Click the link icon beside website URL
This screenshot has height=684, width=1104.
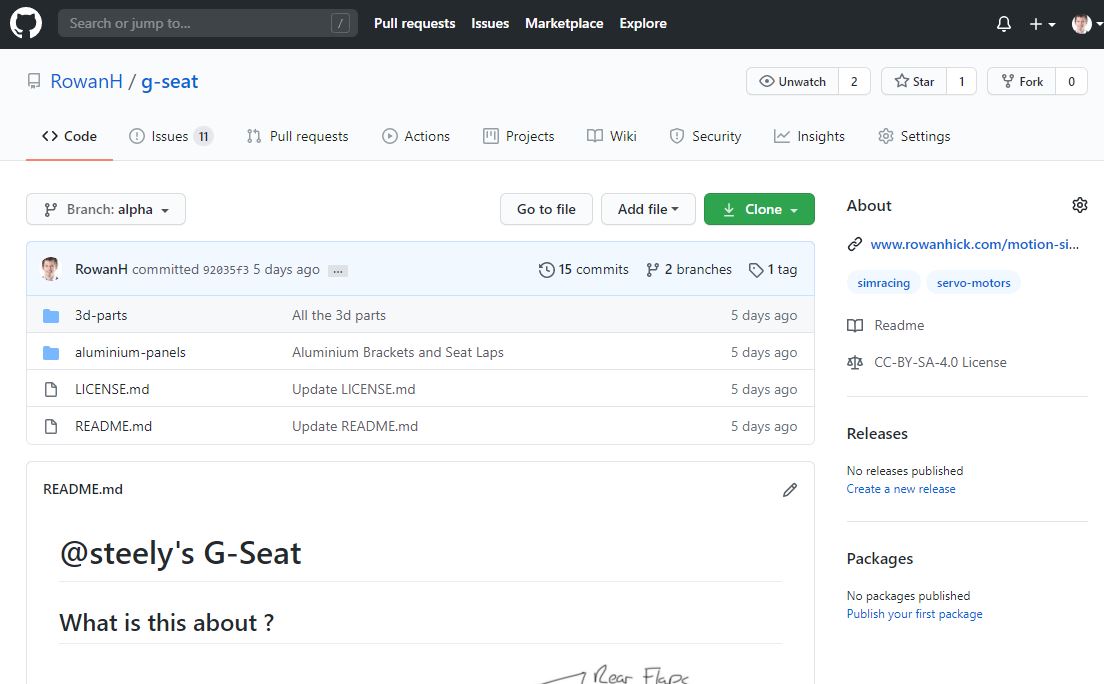click(855, 244)
